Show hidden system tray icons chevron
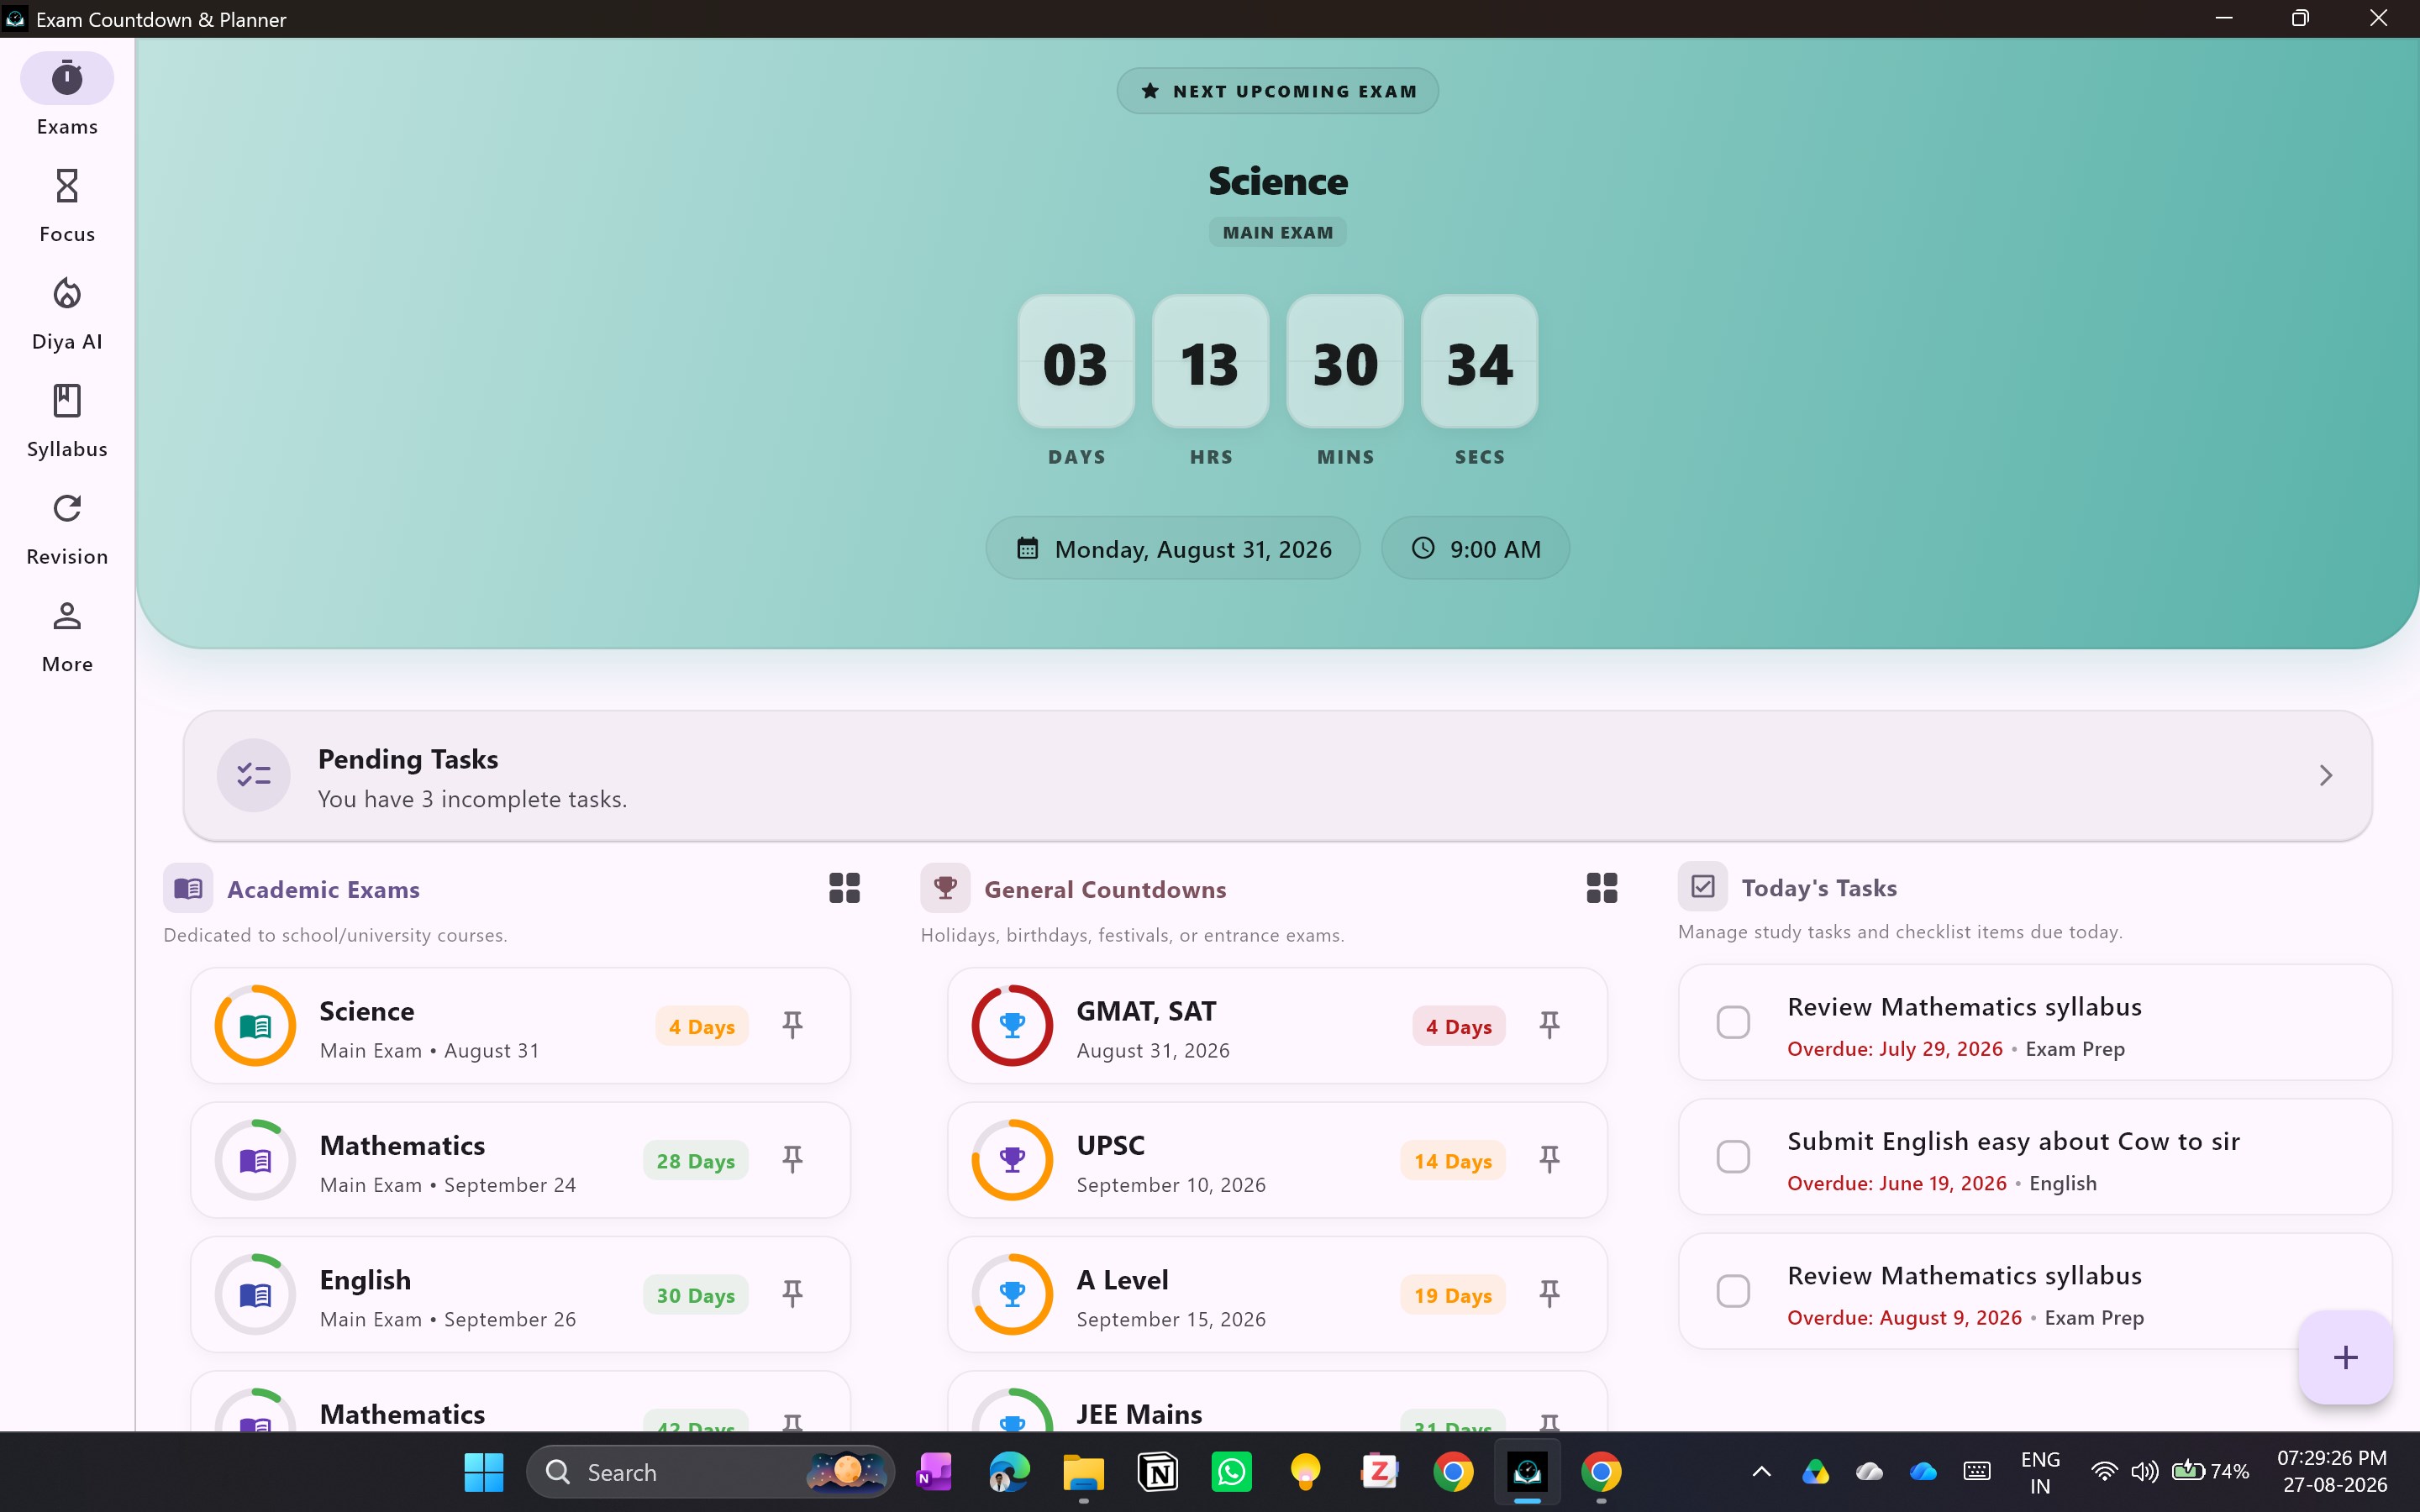 (1761, 1472)
